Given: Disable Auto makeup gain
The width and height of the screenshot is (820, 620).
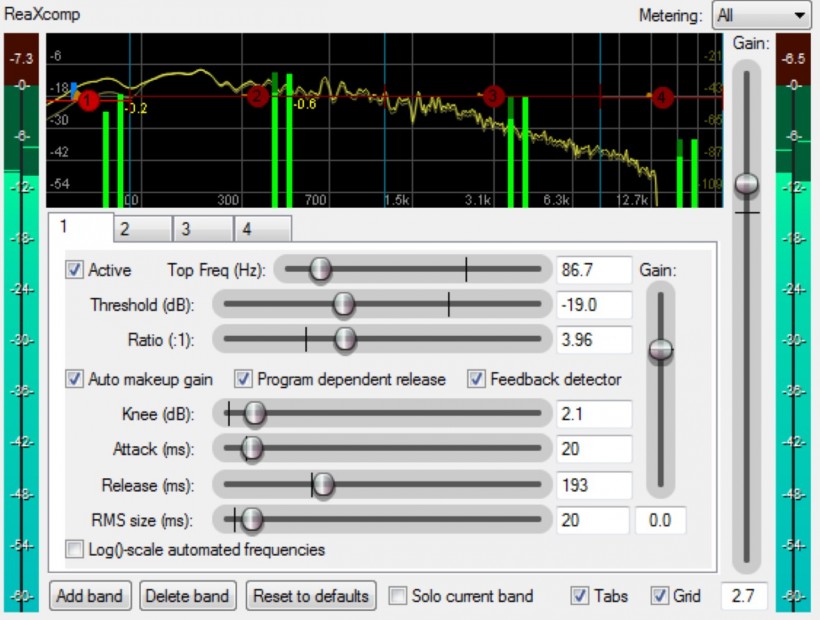Looking at the screenshot, I should point(75,379).
